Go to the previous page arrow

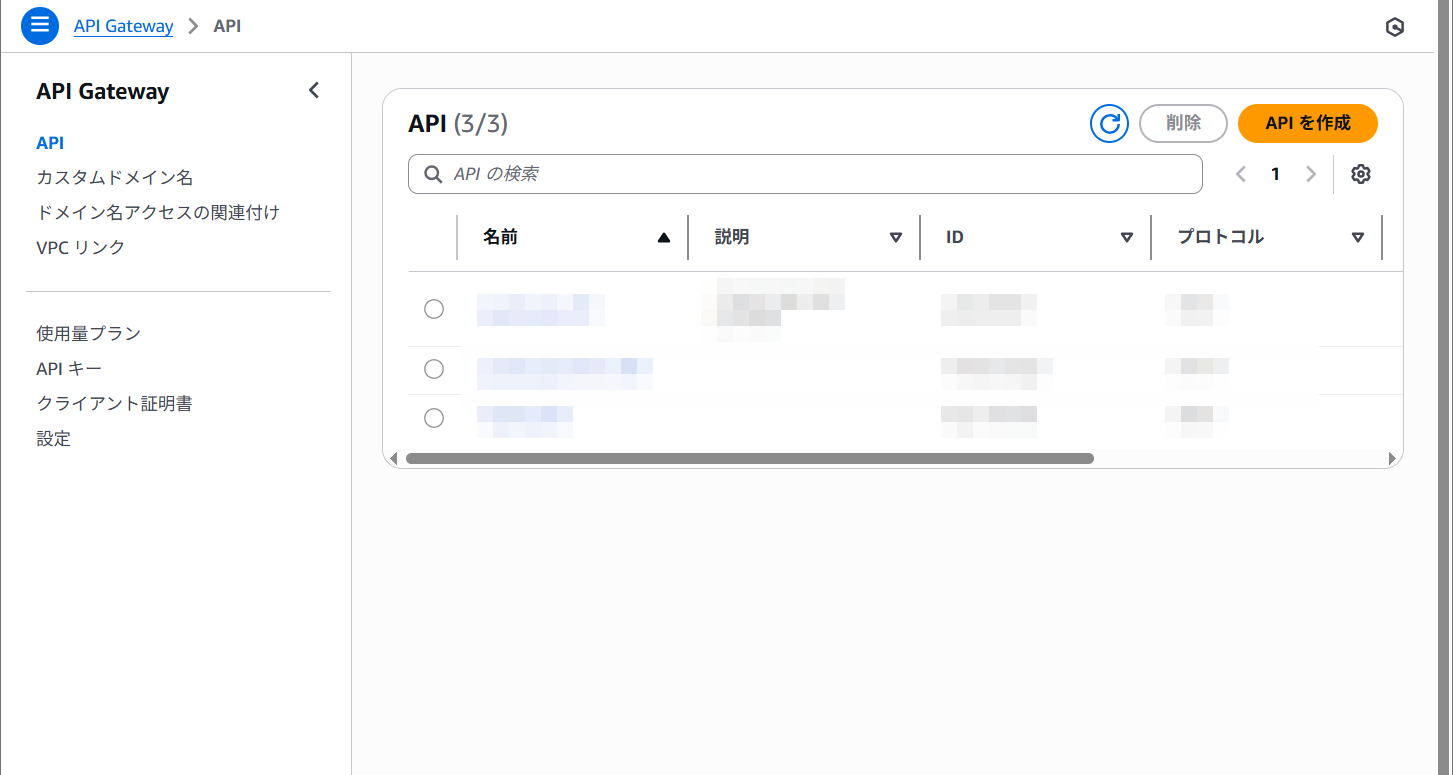coord(1241,174)
